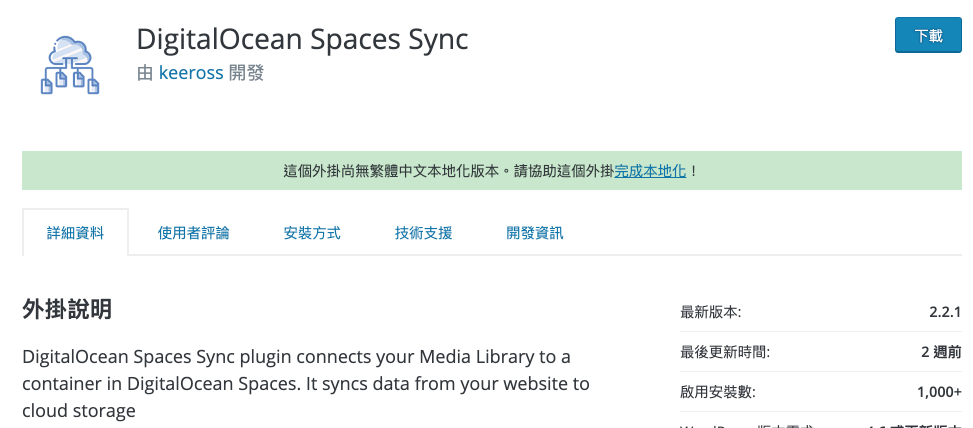Follow the 完成本地化 link in the notice
This screenshot has width=973, height=428.
[650, 171]
